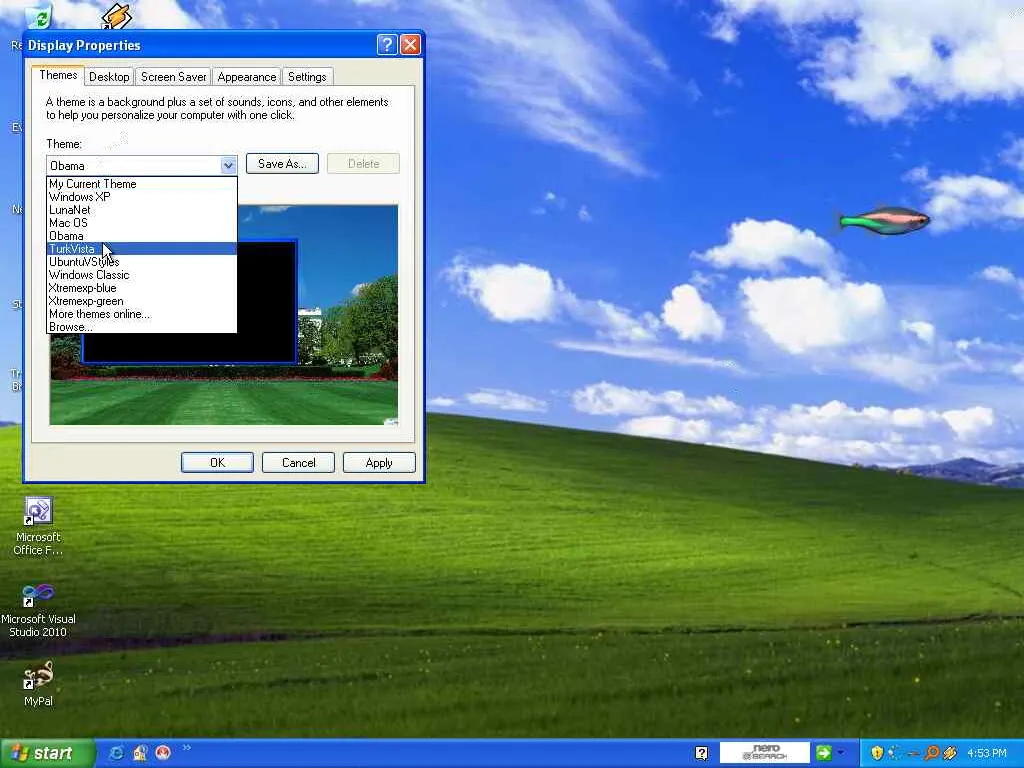Open the Microsoft Office F... desktop shortcut
Image resolution: width=1024 pixels, height=768 pixels.
click(38, 526)
